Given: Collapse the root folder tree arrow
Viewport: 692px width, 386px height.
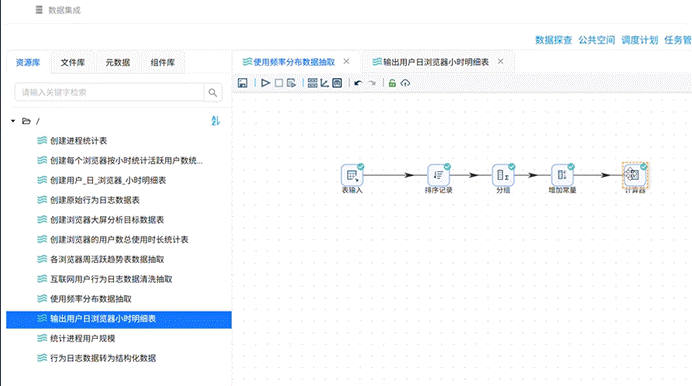Looking at the screenshot, I should [13, 121].
